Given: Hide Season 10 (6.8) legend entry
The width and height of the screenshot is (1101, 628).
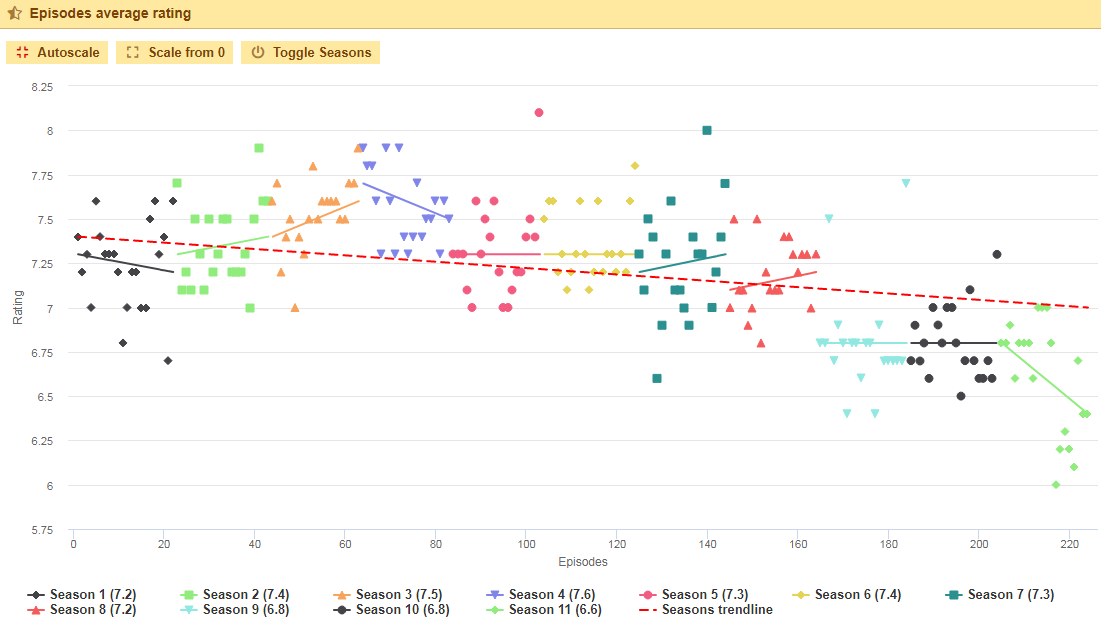Looking at the screenshot, I should (391, 610).
